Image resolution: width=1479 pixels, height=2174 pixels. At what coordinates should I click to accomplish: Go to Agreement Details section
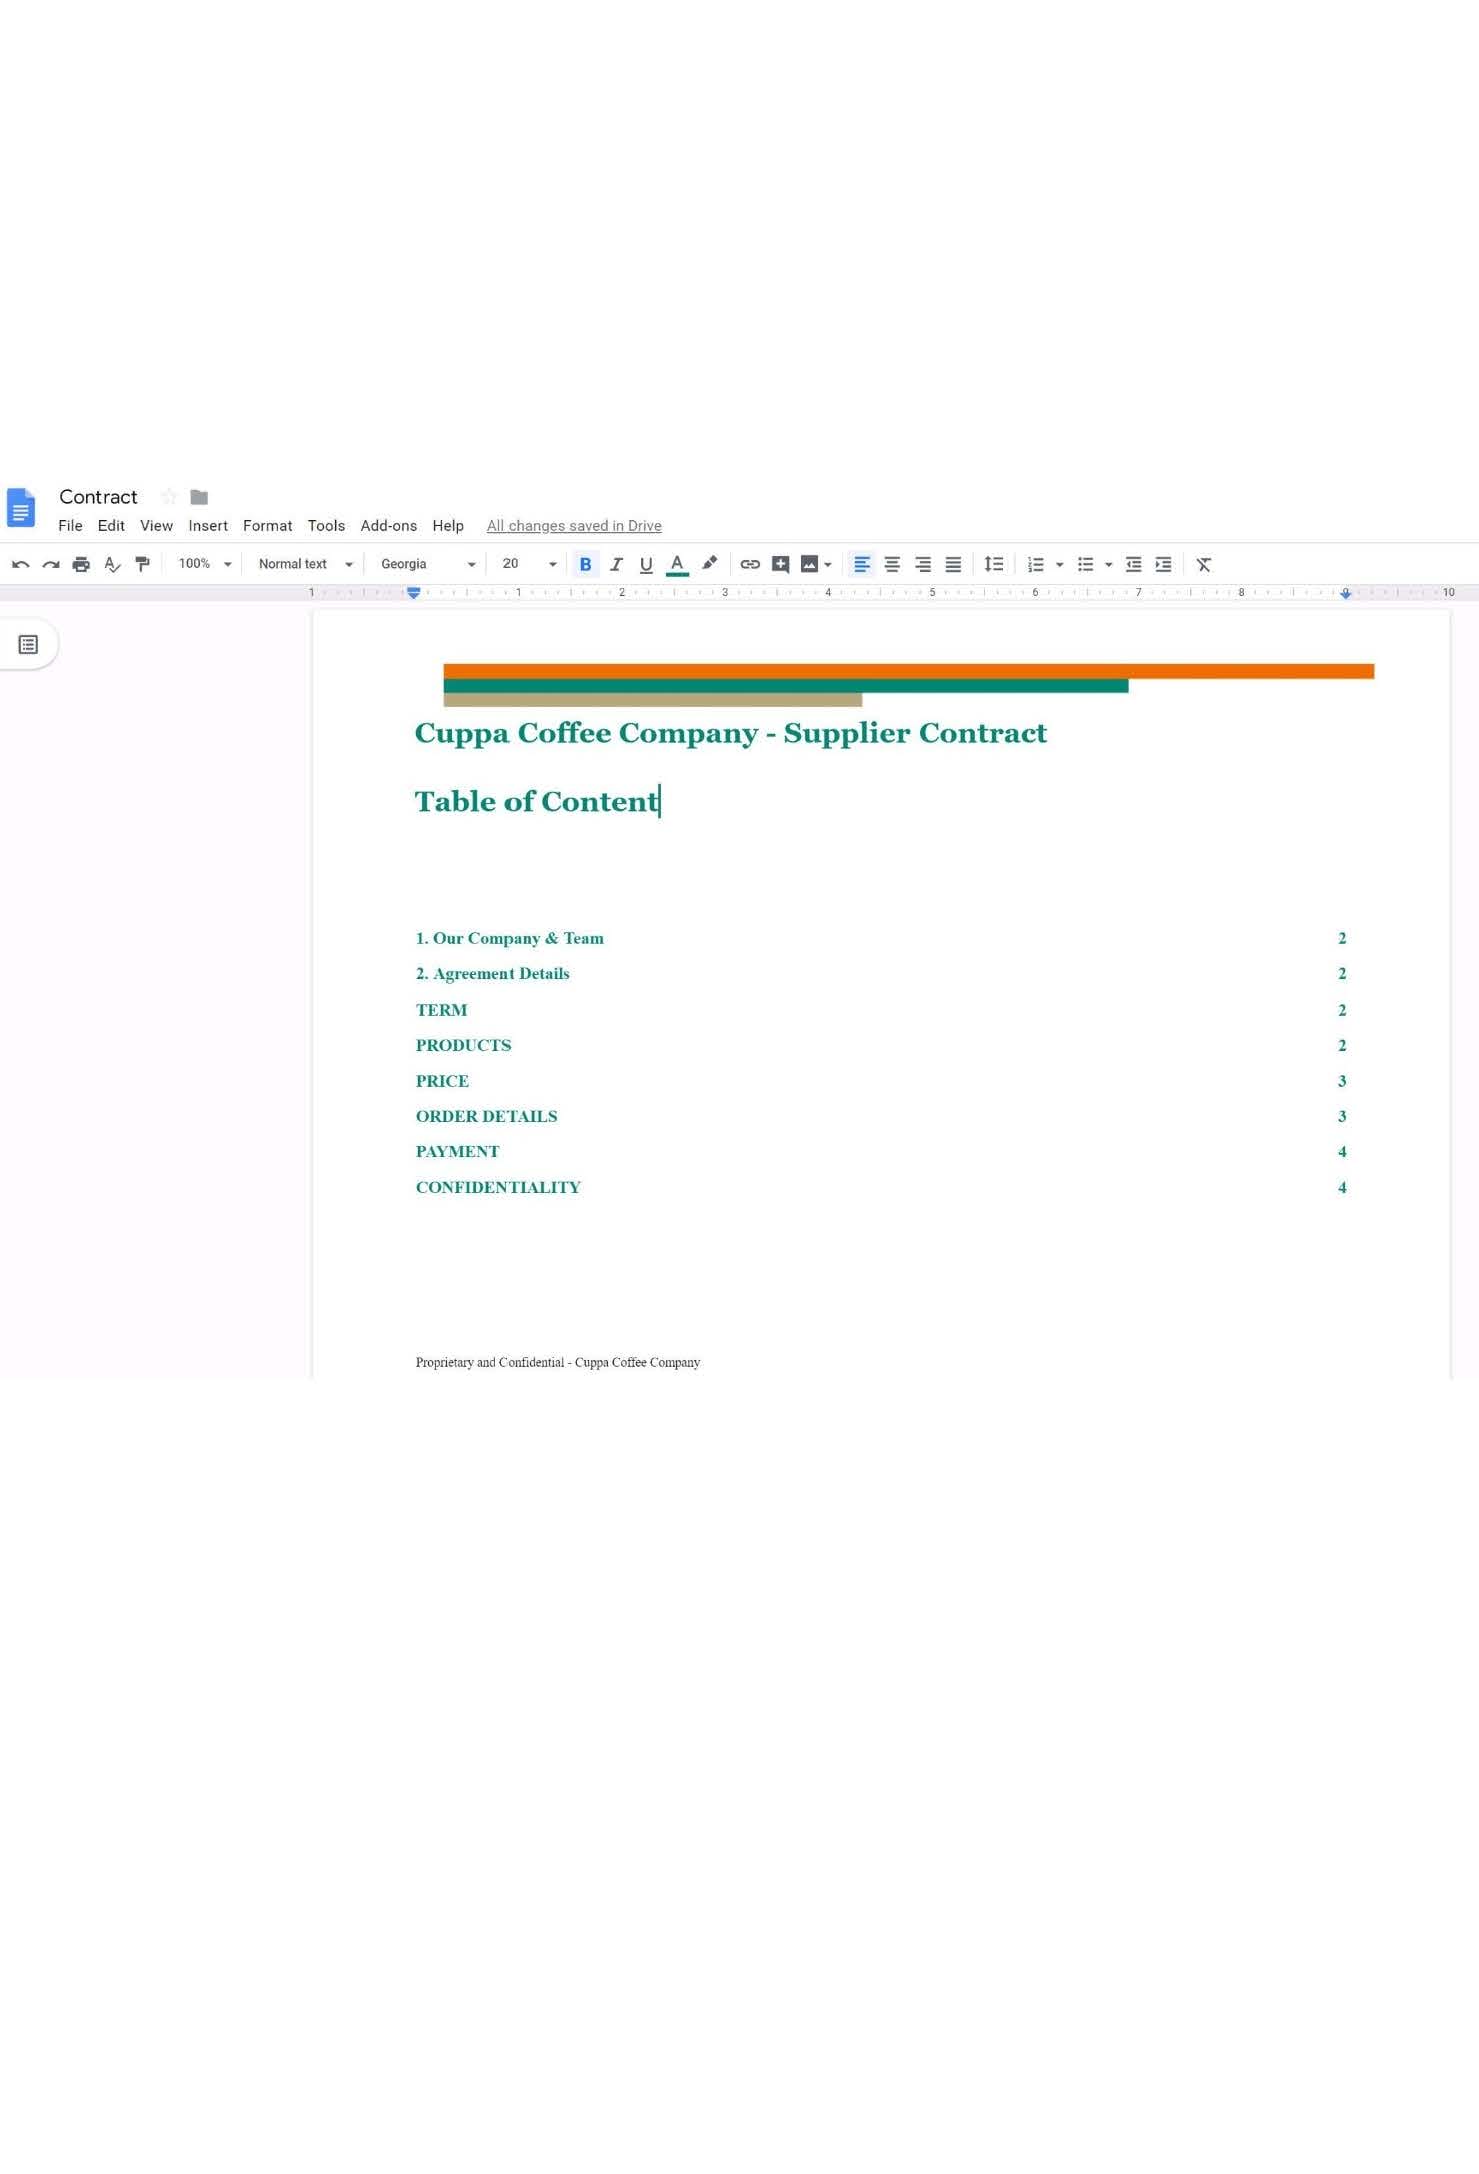[493, 974]
